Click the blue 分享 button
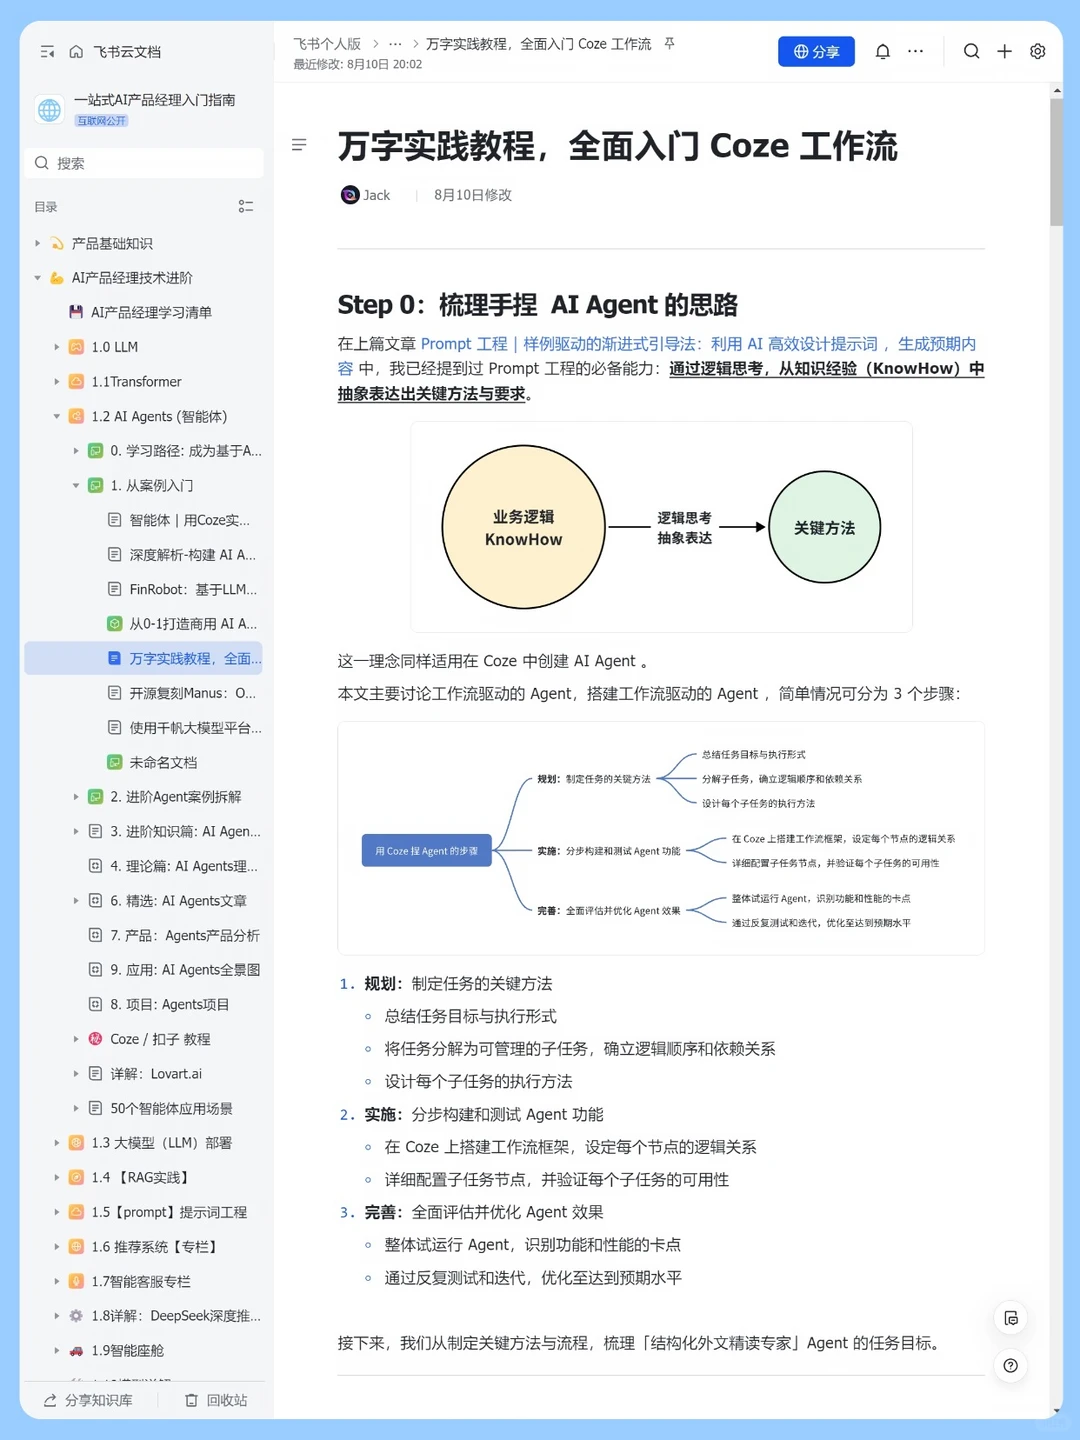The image size is (1080, 1440). pos(816,52)
